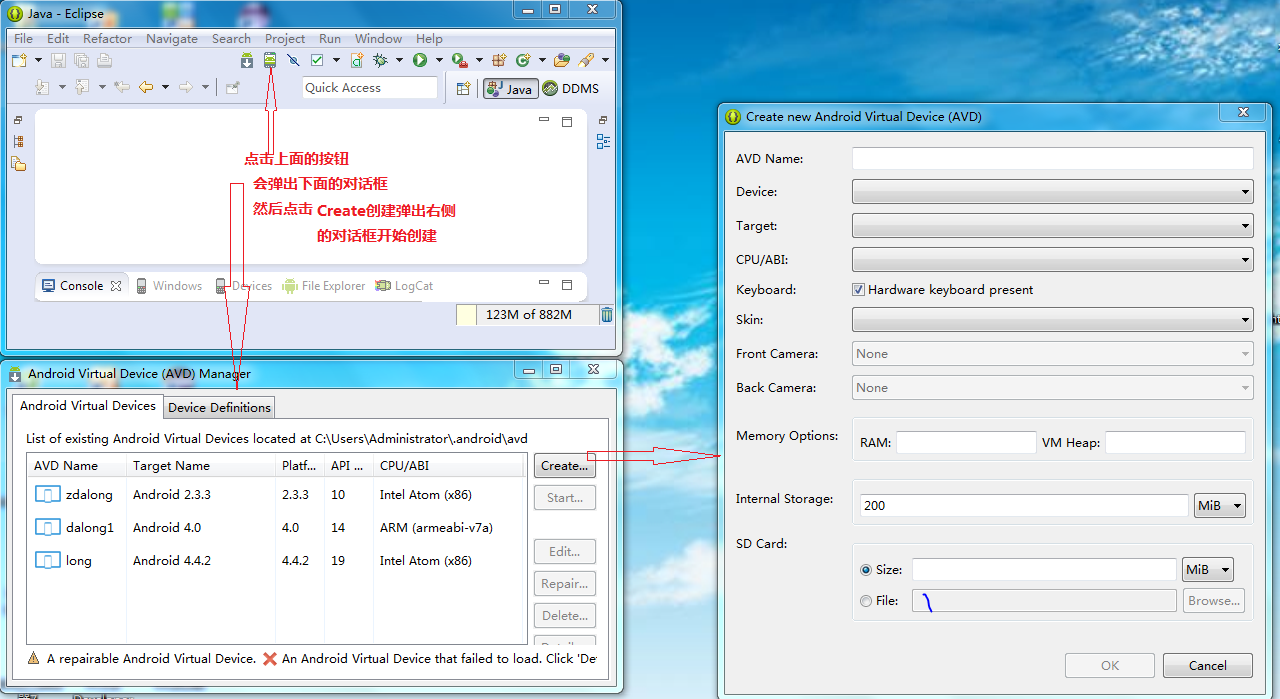Click the Internal Storage 200 field

(x=1024, y=505)
